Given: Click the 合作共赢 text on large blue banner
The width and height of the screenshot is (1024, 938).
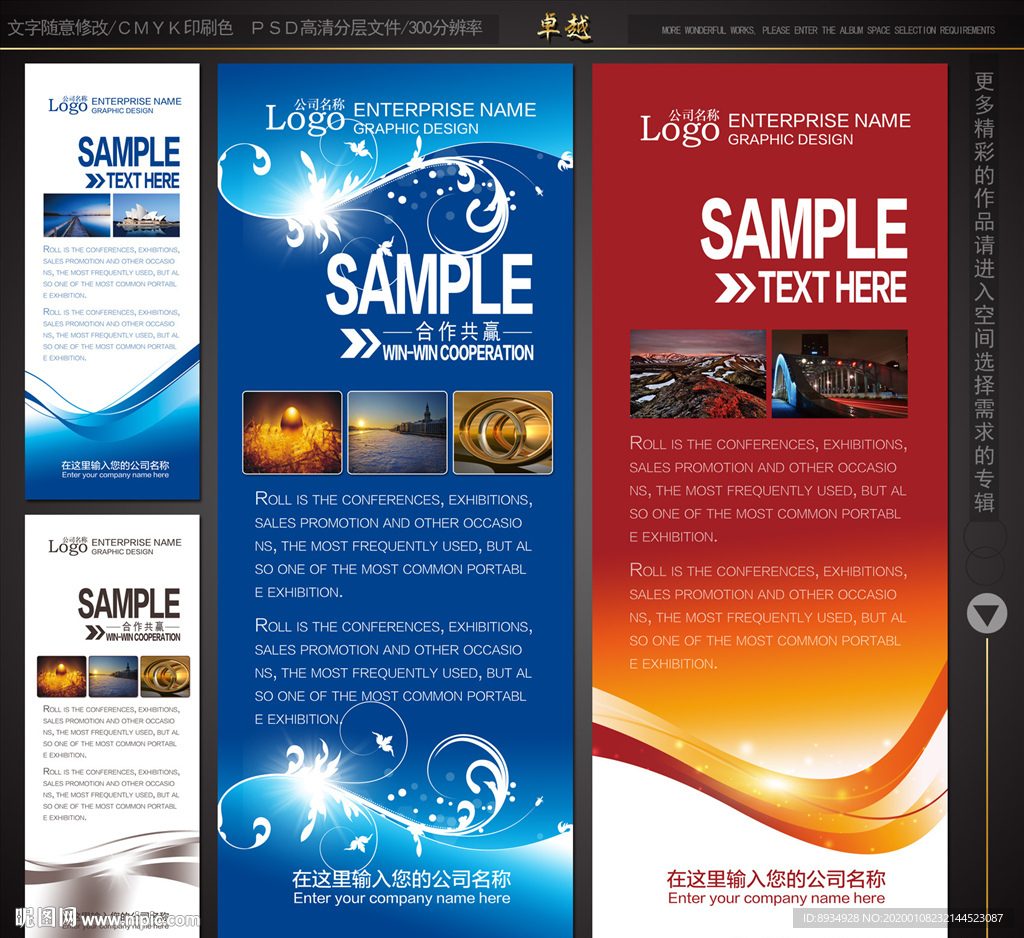Looking at the screenshot, I should [x=458, y=332].
